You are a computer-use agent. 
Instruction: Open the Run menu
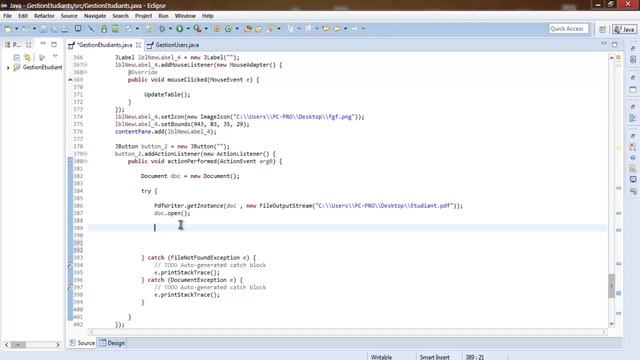point(163,16)
